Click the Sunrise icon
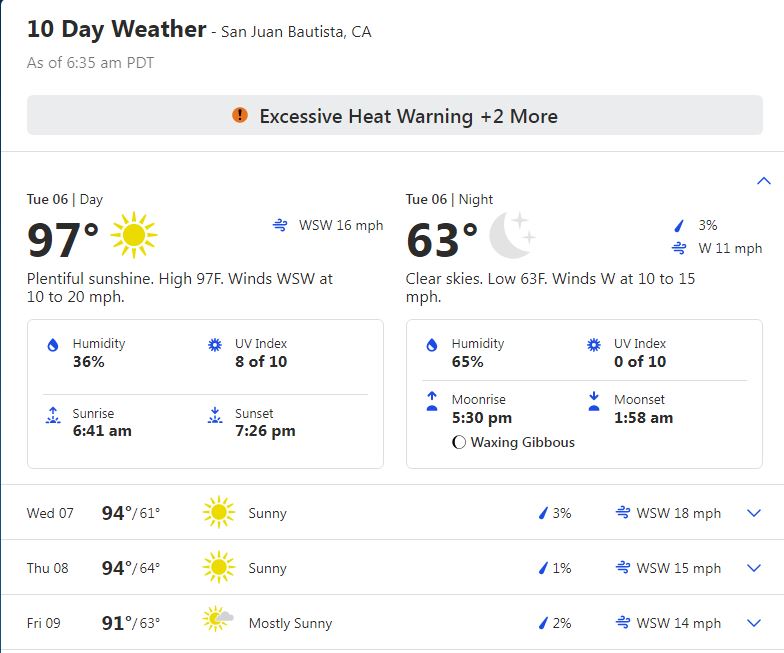The width and height of the screenshot is (784, 653). point(53,415)
